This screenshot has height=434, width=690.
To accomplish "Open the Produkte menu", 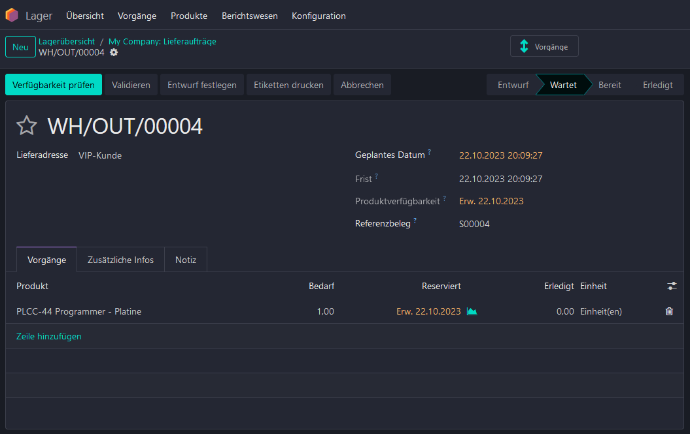I will click(x=189, y=16).
